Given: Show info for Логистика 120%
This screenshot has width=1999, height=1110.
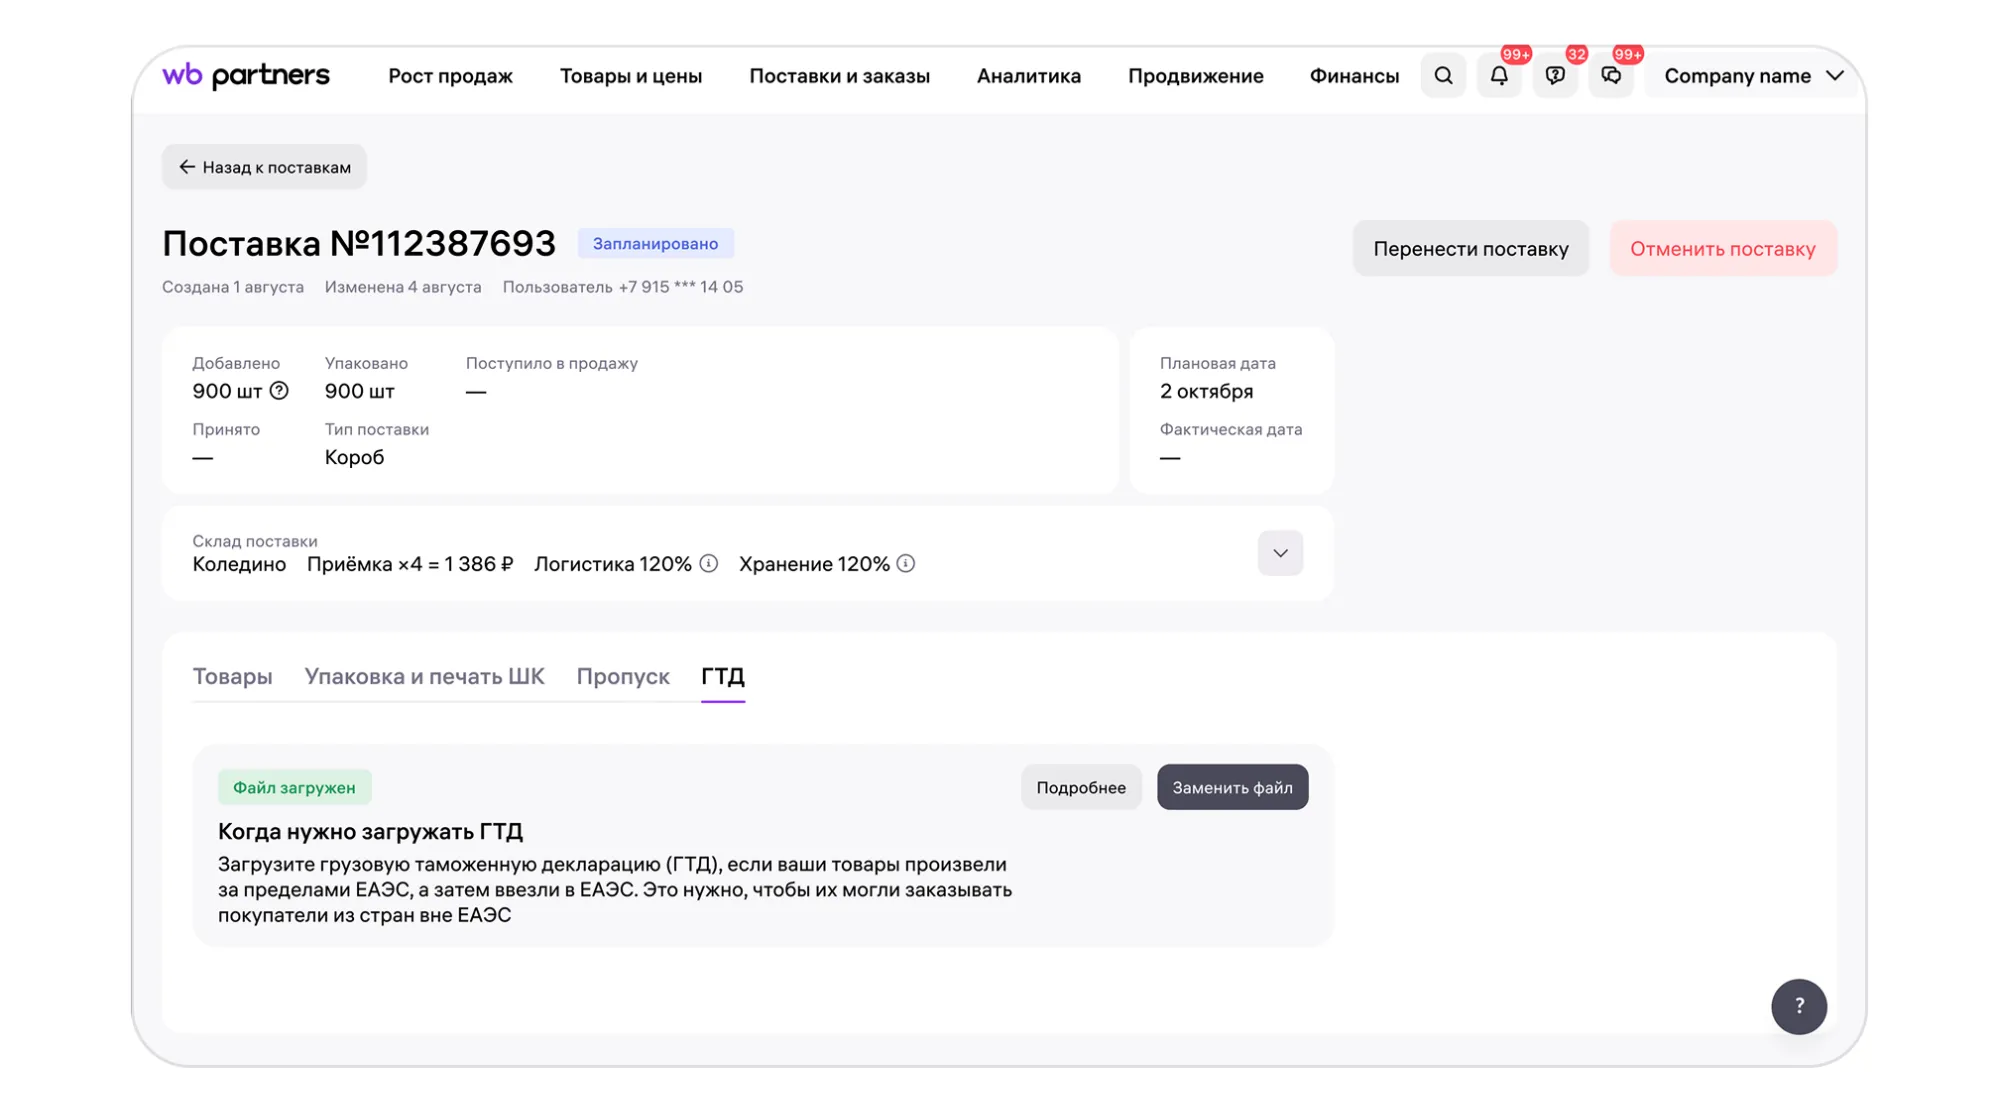Looking at the screenshot, I should click(708, 564).
